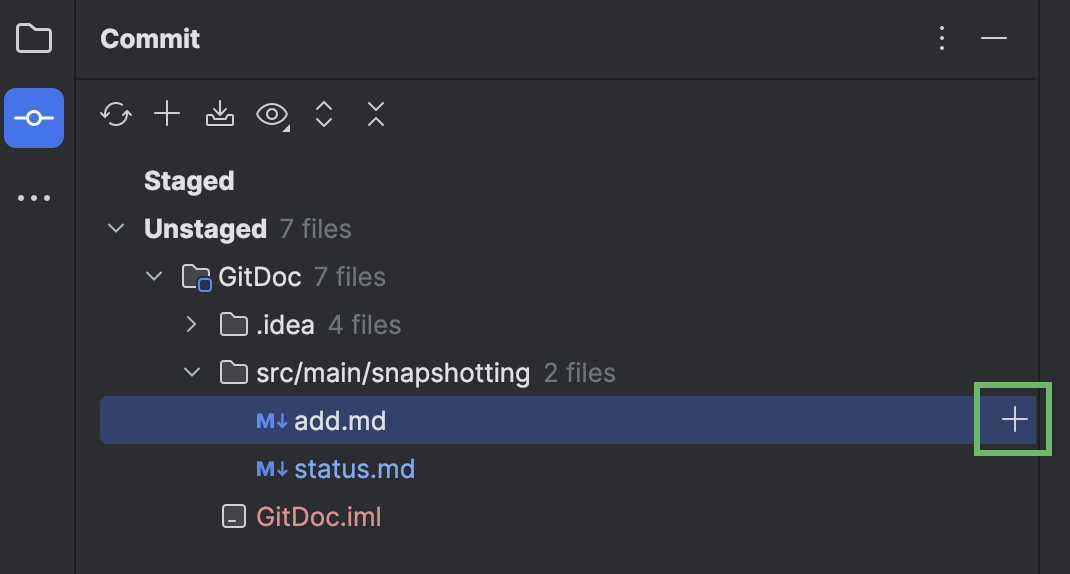Click the Refresh changes icon
The image size is (1070, 574).
tap(116, 115)
